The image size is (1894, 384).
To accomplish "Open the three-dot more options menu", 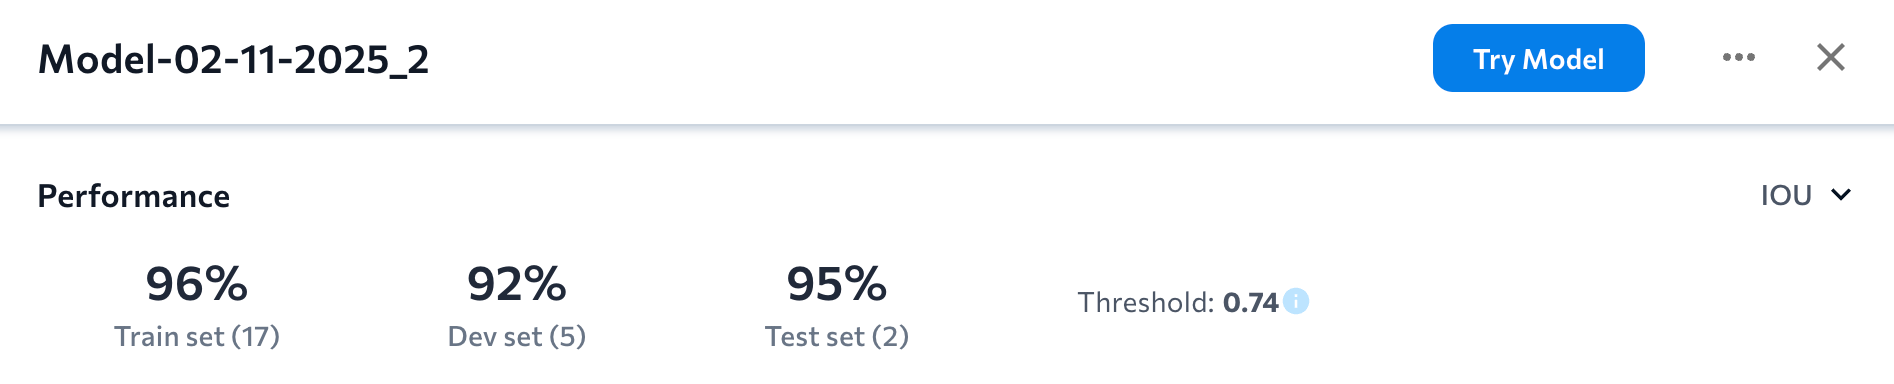I will pos(1738,58).
